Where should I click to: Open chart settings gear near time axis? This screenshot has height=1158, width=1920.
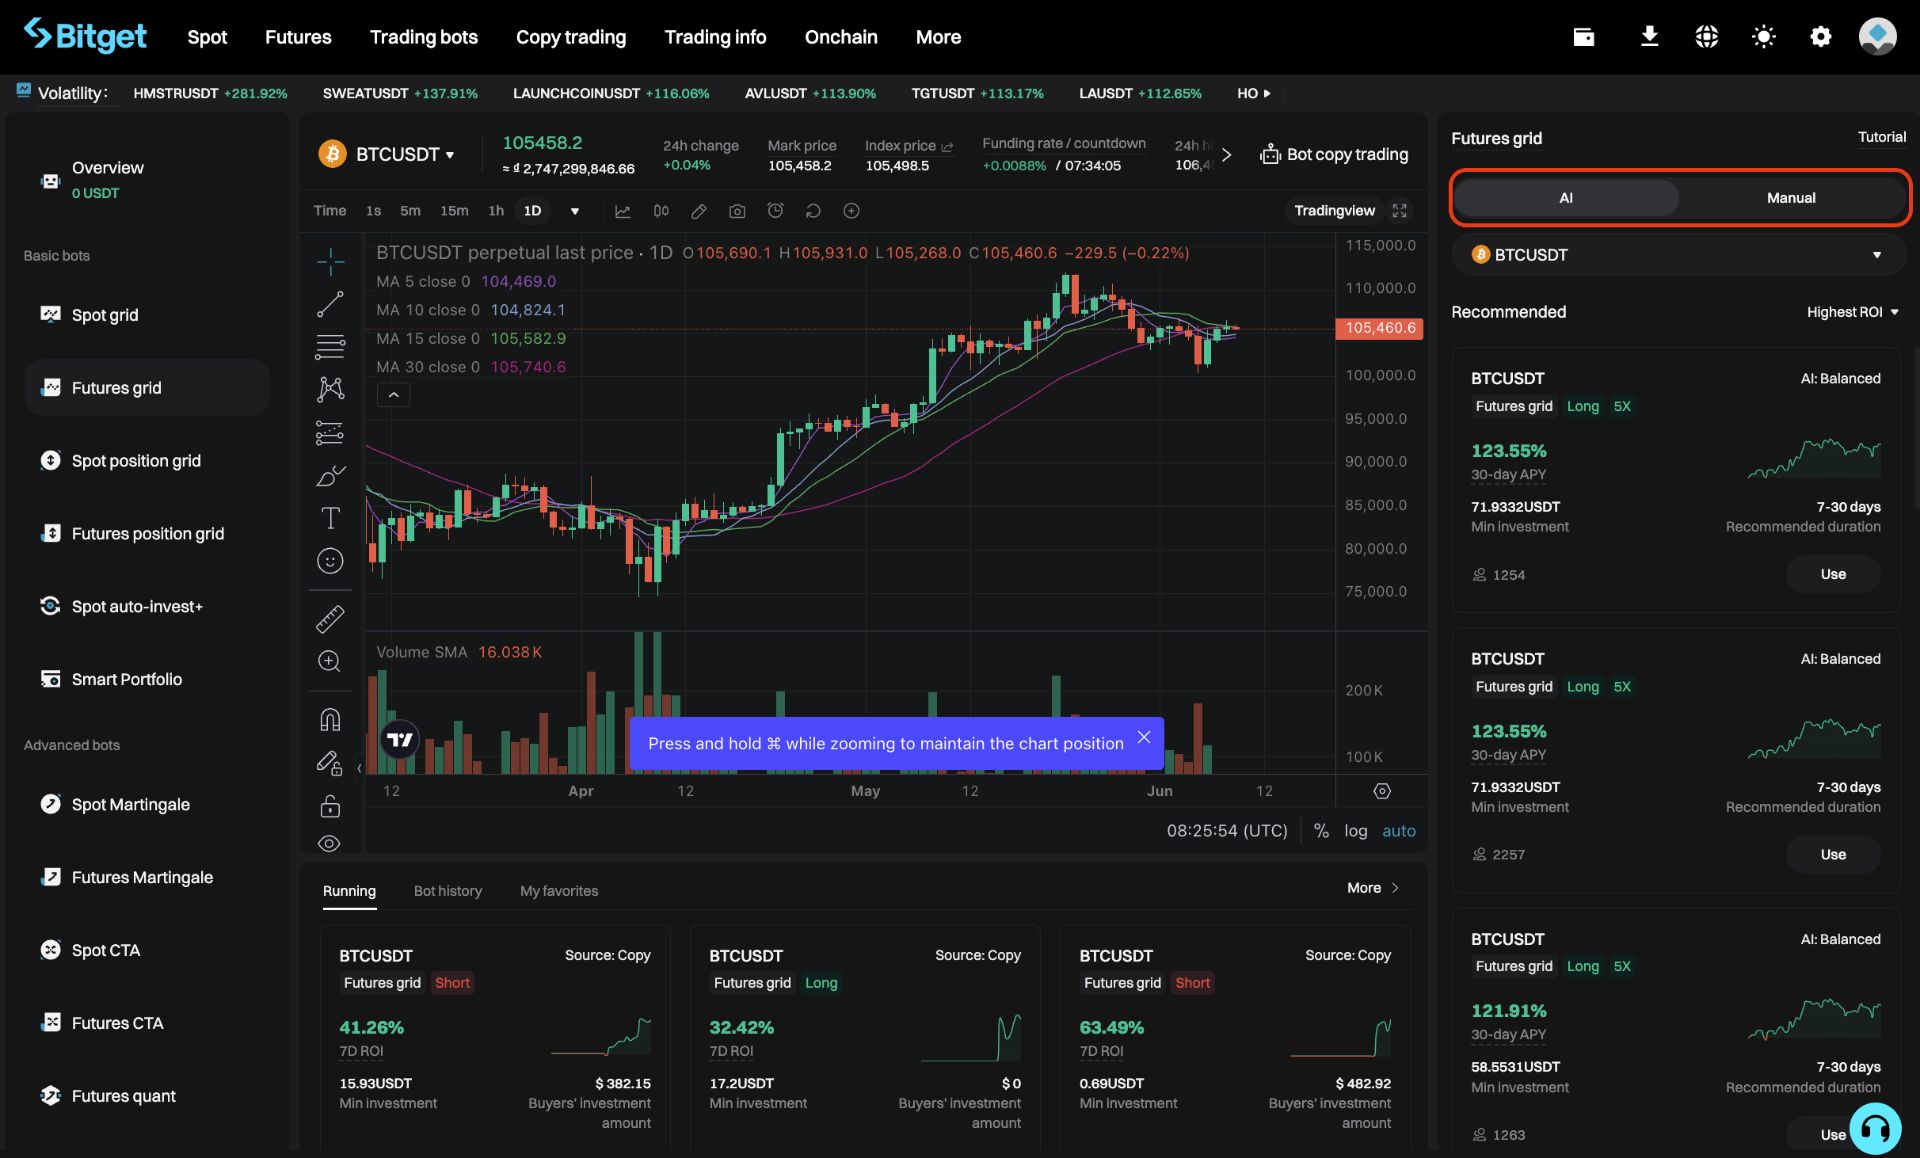tap(1382, 791)
